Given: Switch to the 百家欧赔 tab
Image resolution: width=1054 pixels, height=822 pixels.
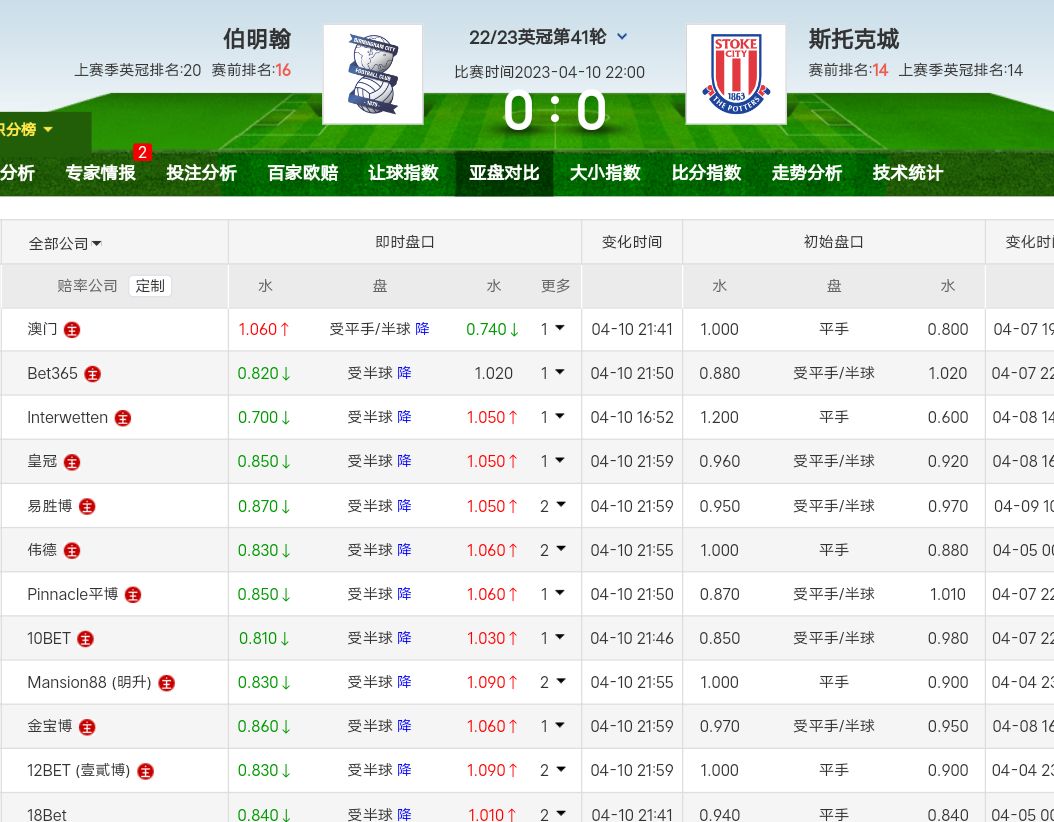Looking at the screenshot, I should coord(302,173).
